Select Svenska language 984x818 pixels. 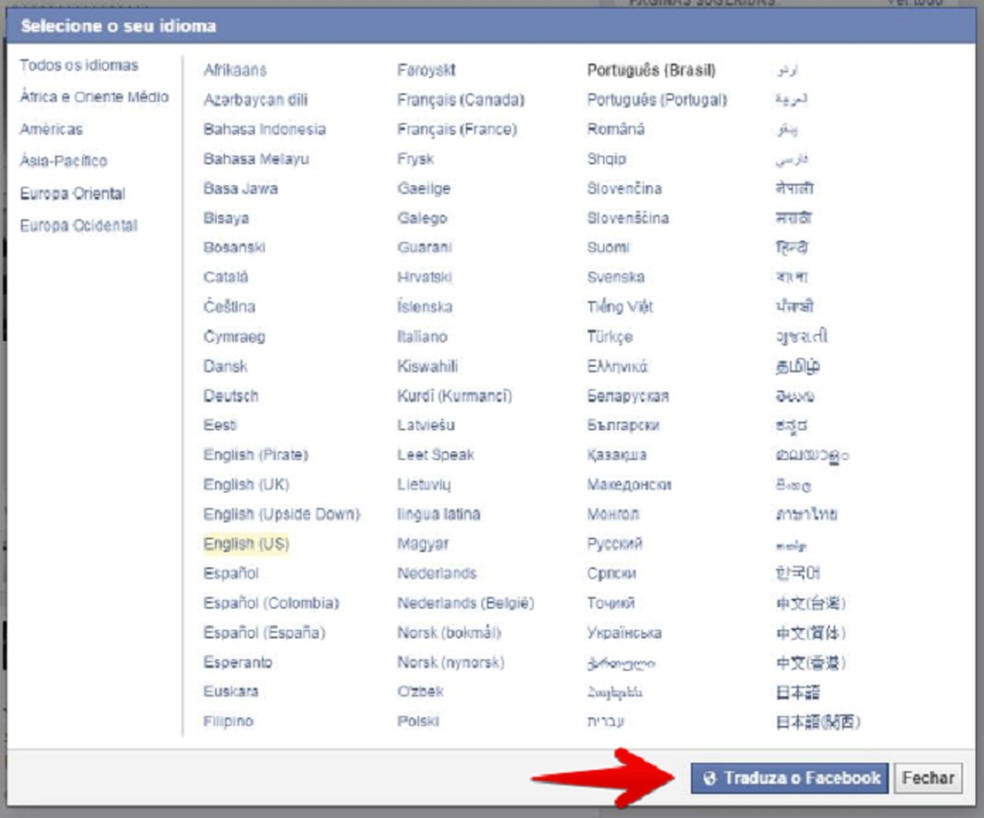click(616, 277)
